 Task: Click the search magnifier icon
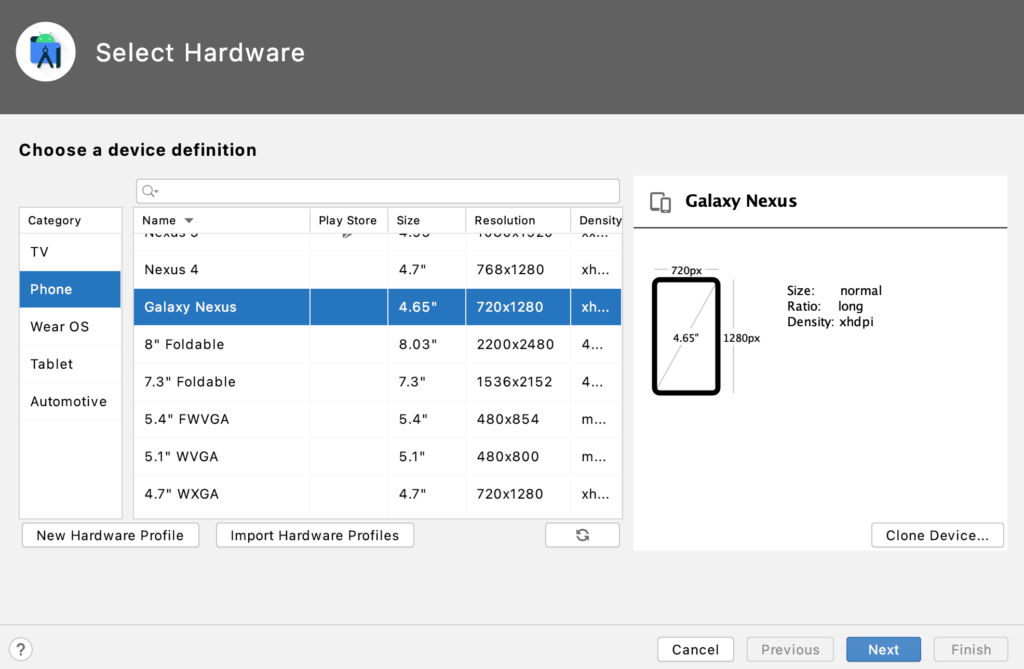(150, 191)
